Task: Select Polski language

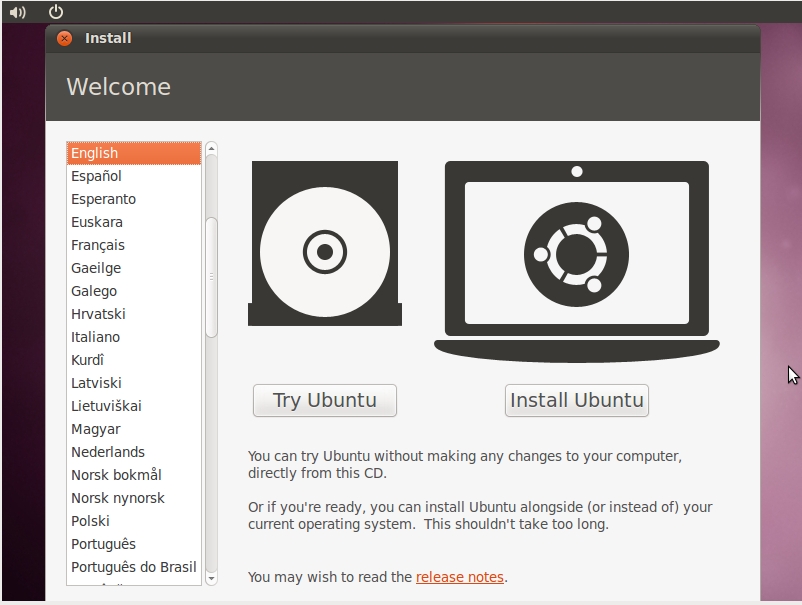Action: [x=134, y=521]
